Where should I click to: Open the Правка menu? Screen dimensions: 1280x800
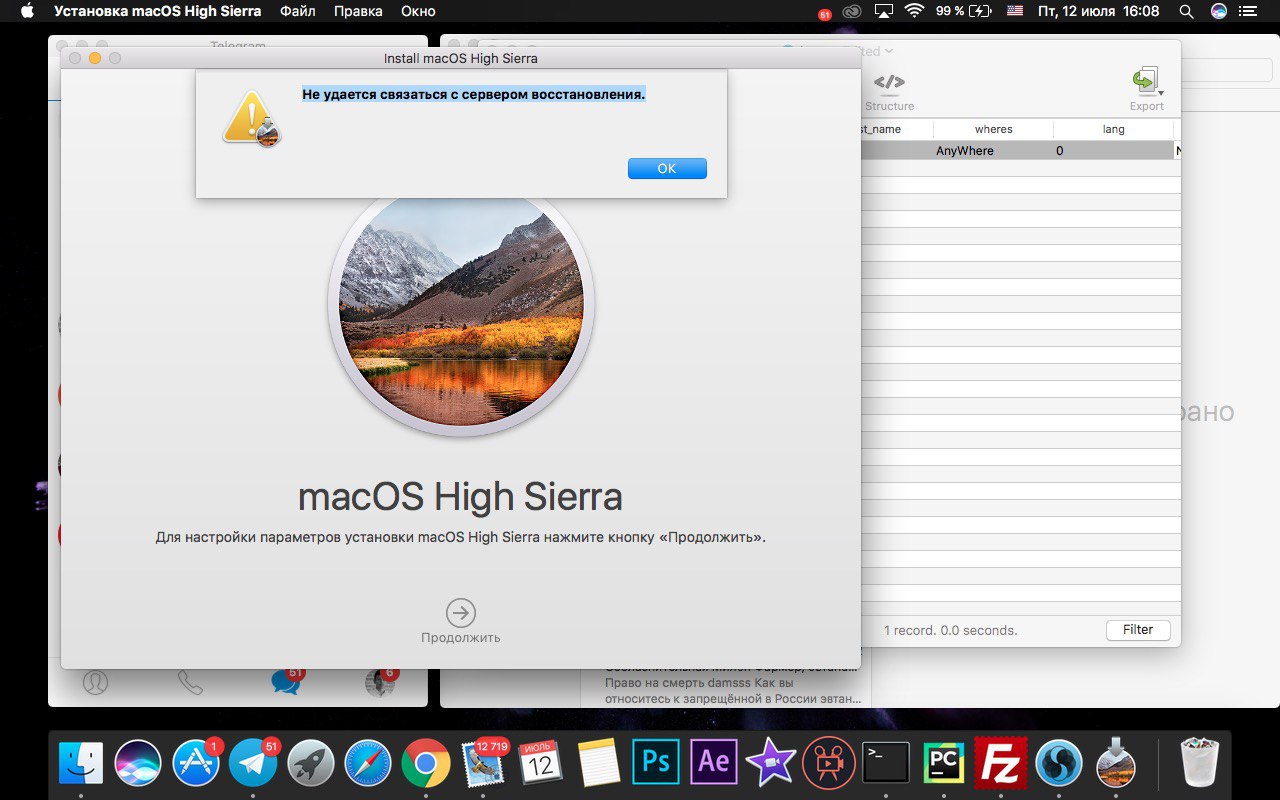358,12
